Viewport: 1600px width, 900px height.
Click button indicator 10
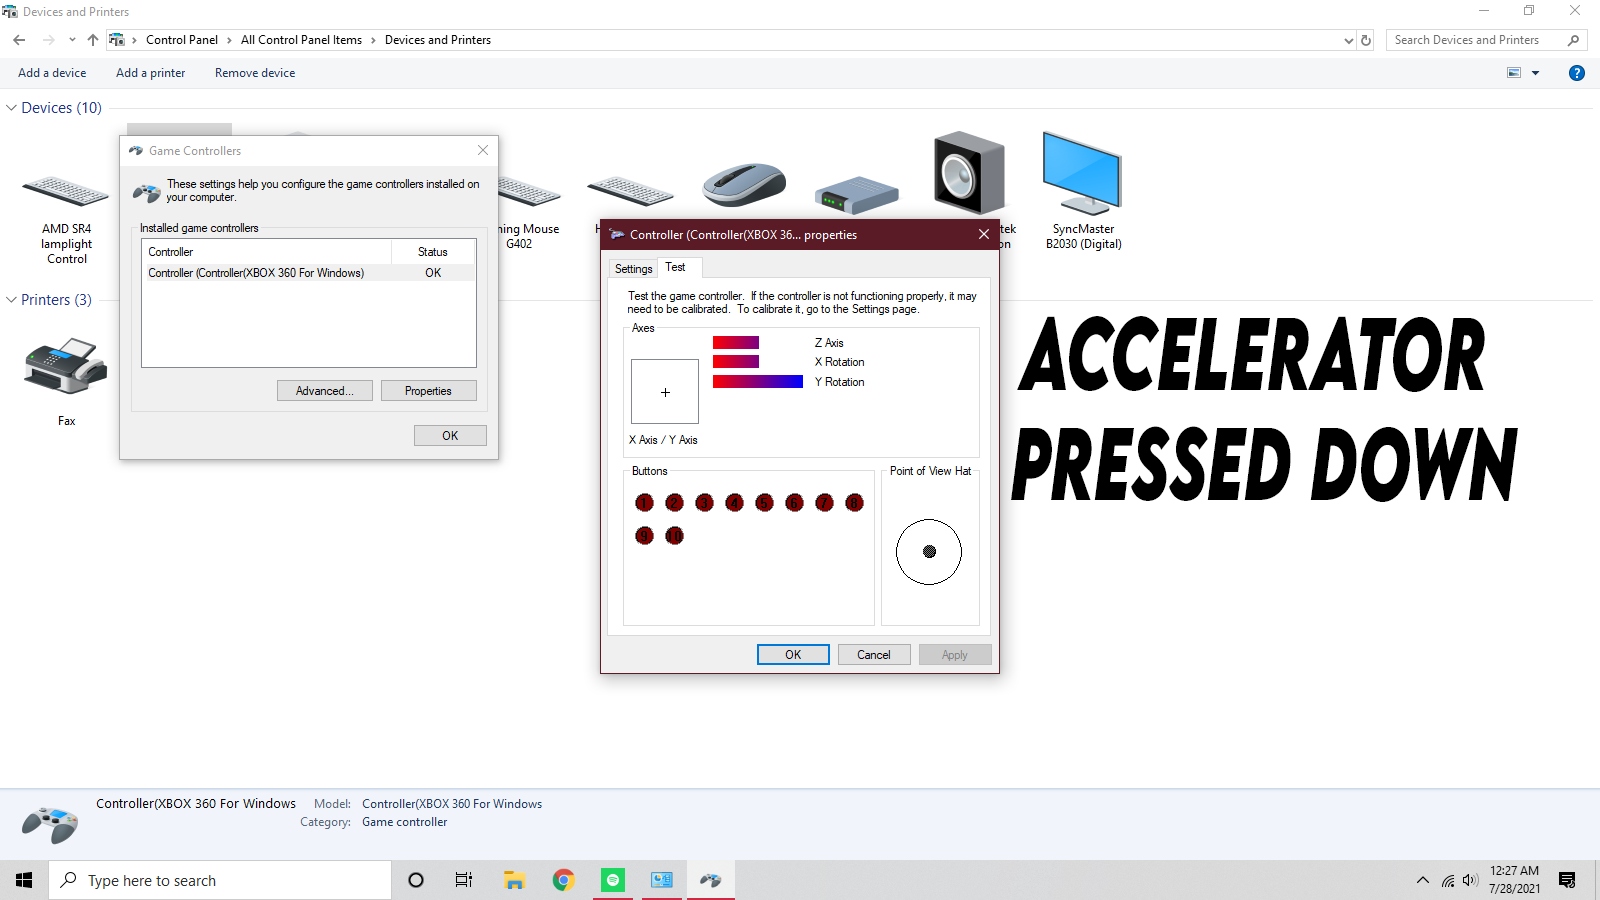pos(674,536)
